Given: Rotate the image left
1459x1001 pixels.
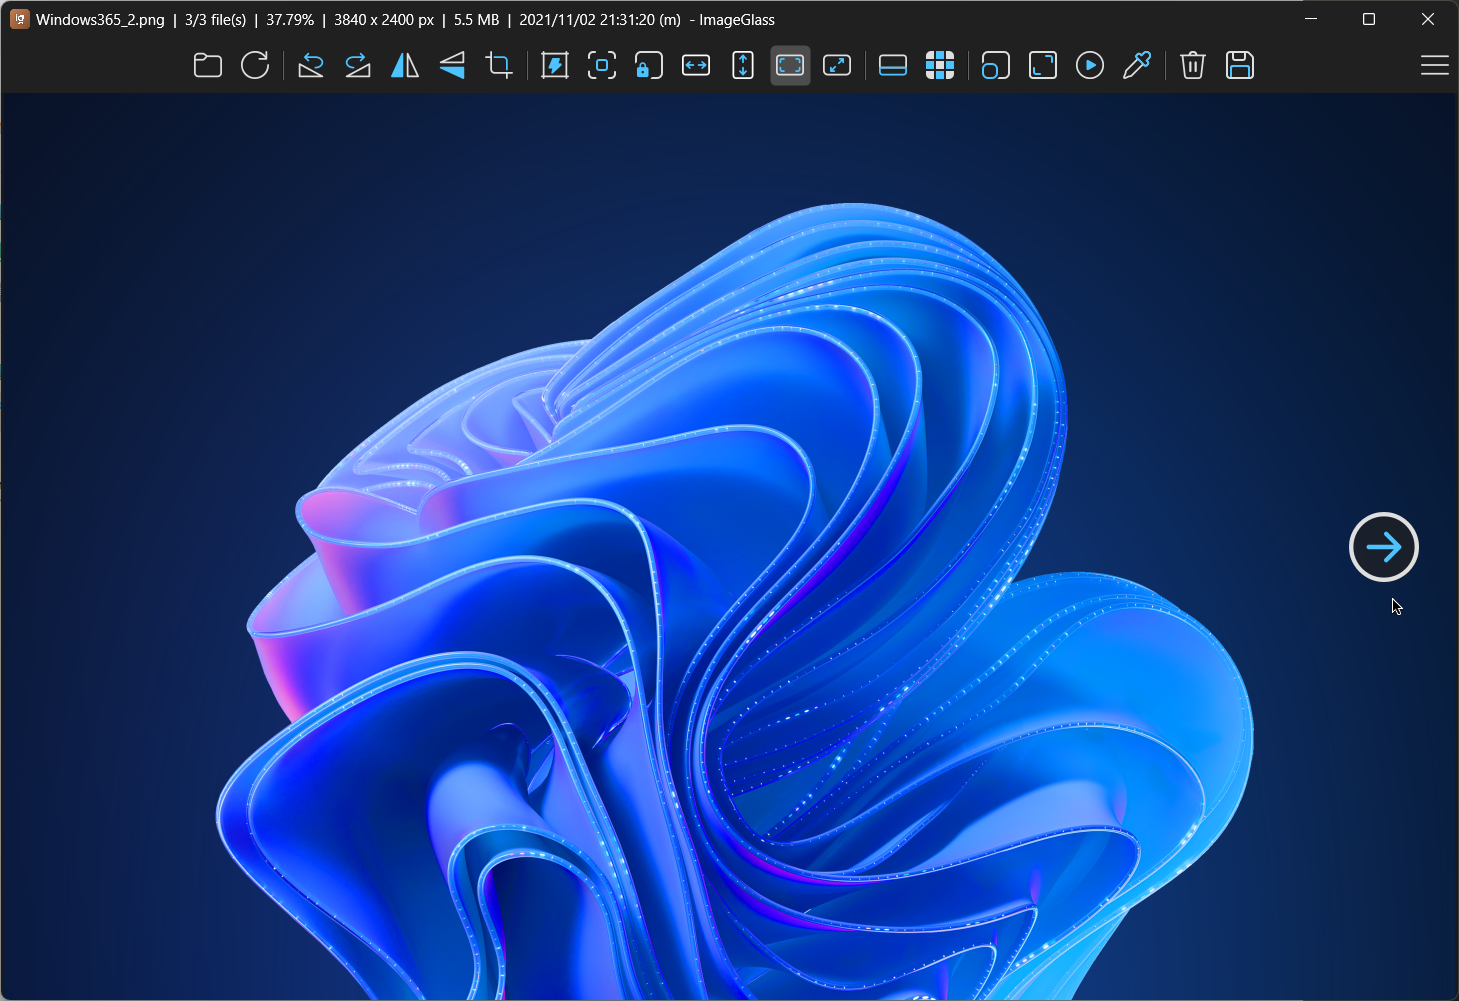Looking at the screenshot, I should click(311, 66).
